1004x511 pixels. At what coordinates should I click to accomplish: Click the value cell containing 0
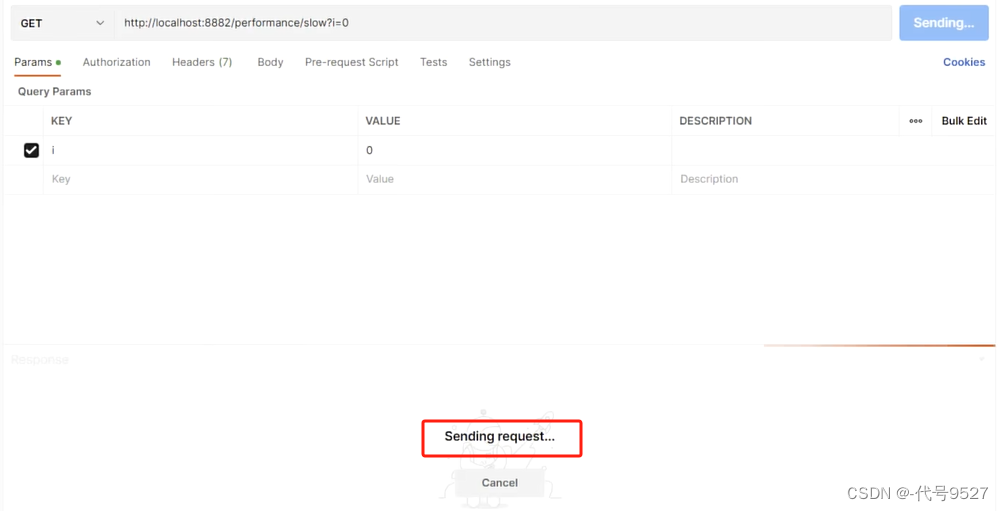pos(514,150)
